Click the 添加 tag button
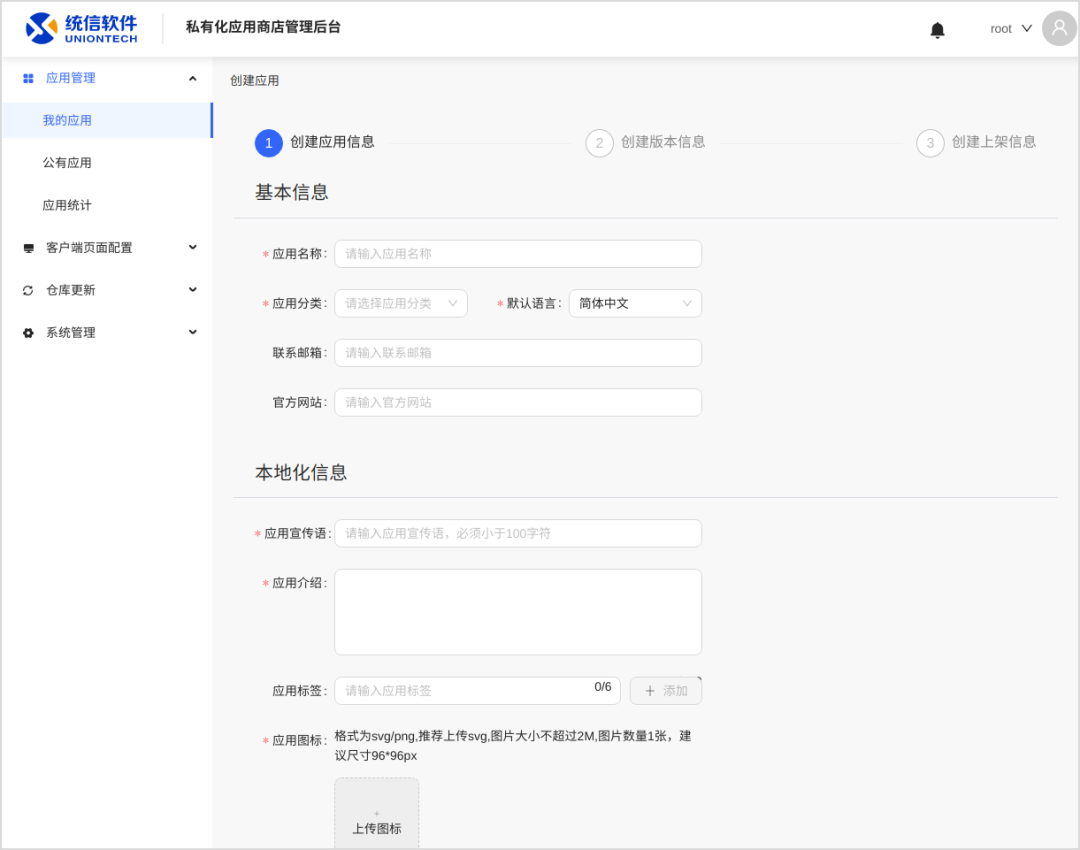 click(665, 690)
